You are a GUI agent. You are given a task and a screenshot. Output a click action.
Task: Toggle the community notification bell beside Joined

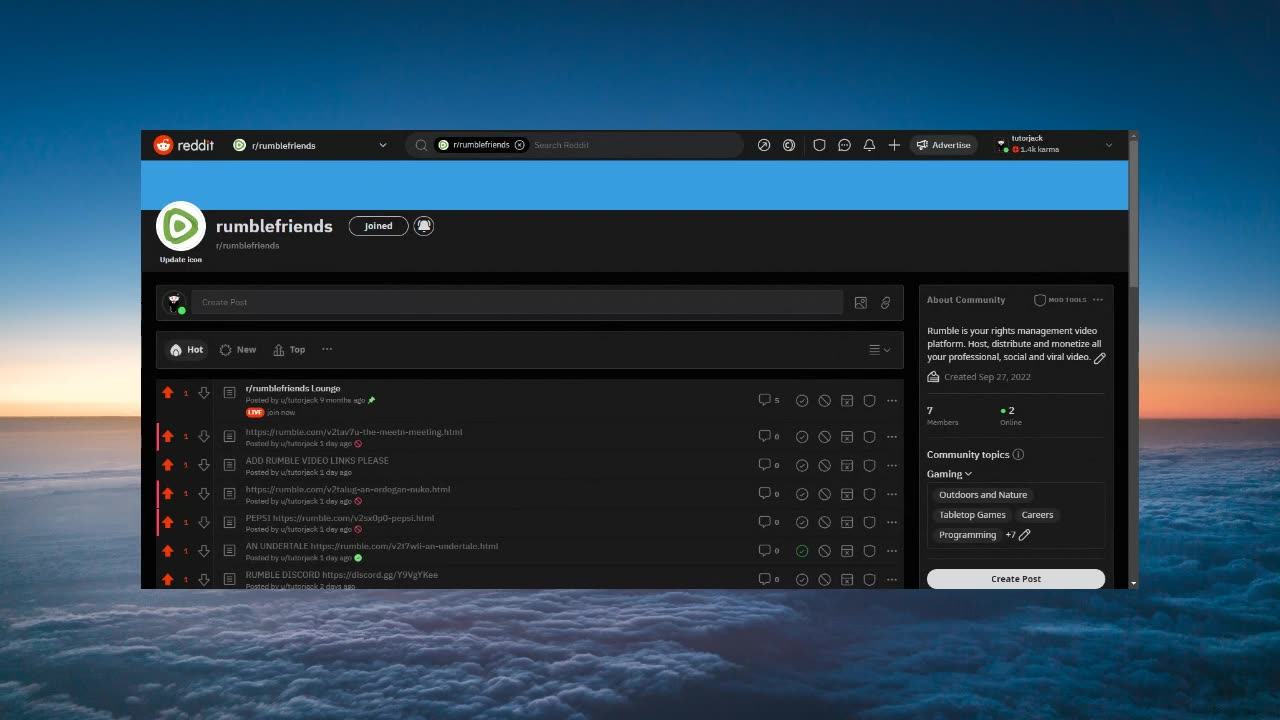click(x=424, y=226)
